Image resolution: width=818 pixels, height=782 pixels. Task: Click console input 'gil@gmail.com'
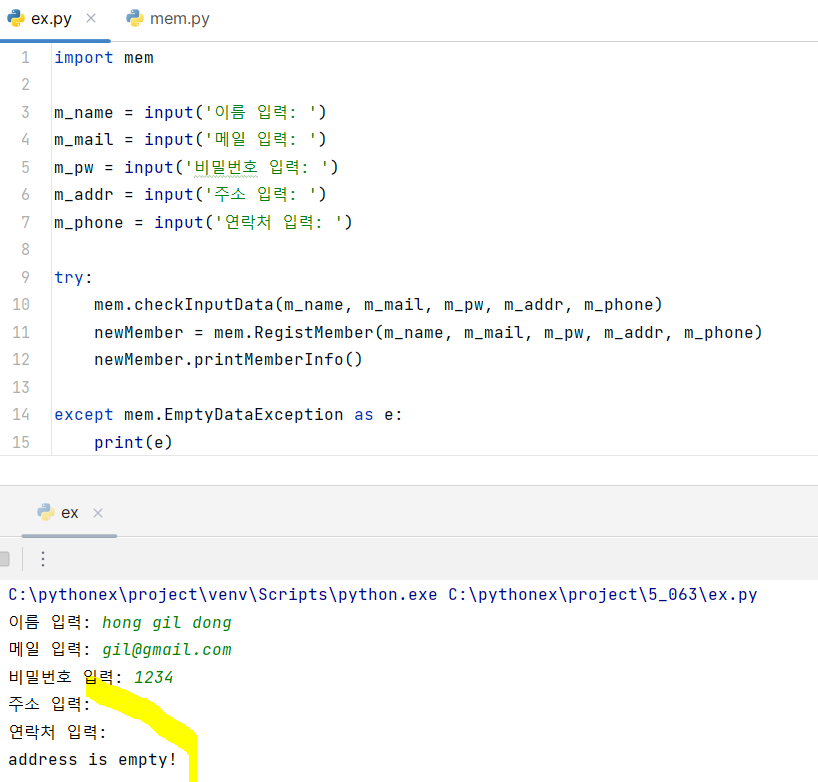click(x=166, y=650)
